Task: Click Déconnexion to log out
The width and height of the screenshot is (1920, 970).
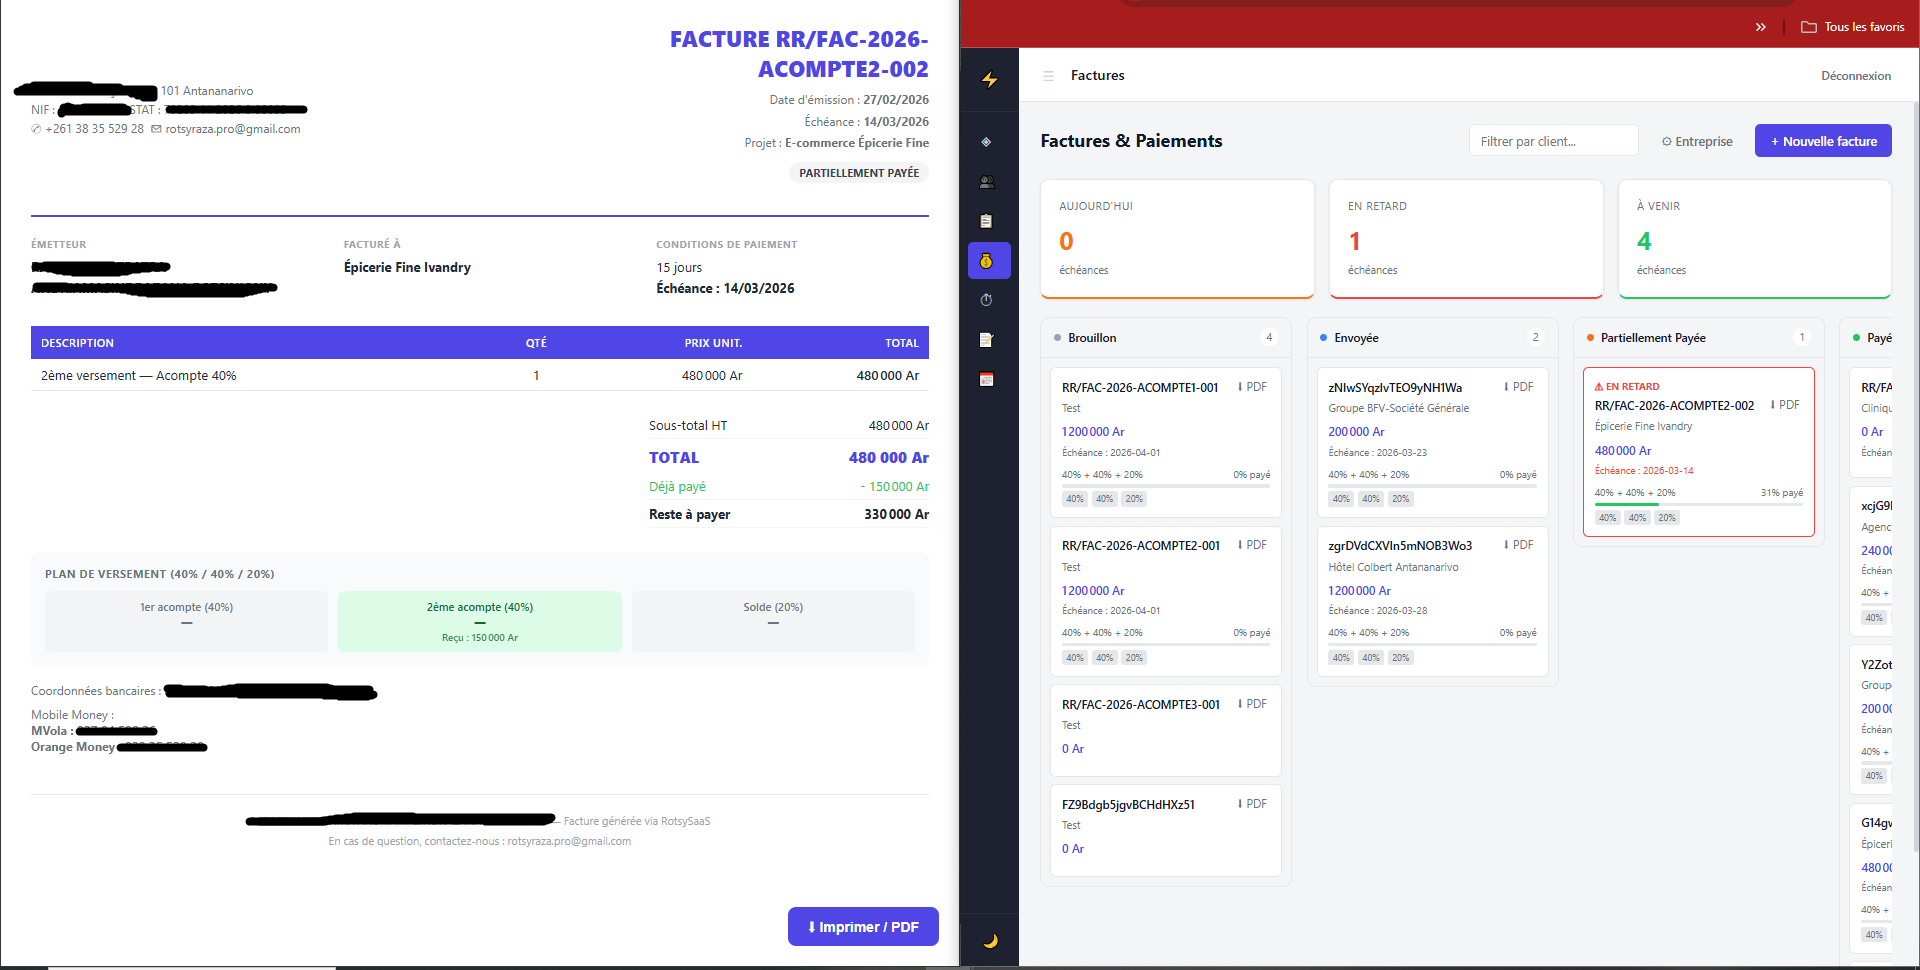Action: click(x=1856, y=75)
